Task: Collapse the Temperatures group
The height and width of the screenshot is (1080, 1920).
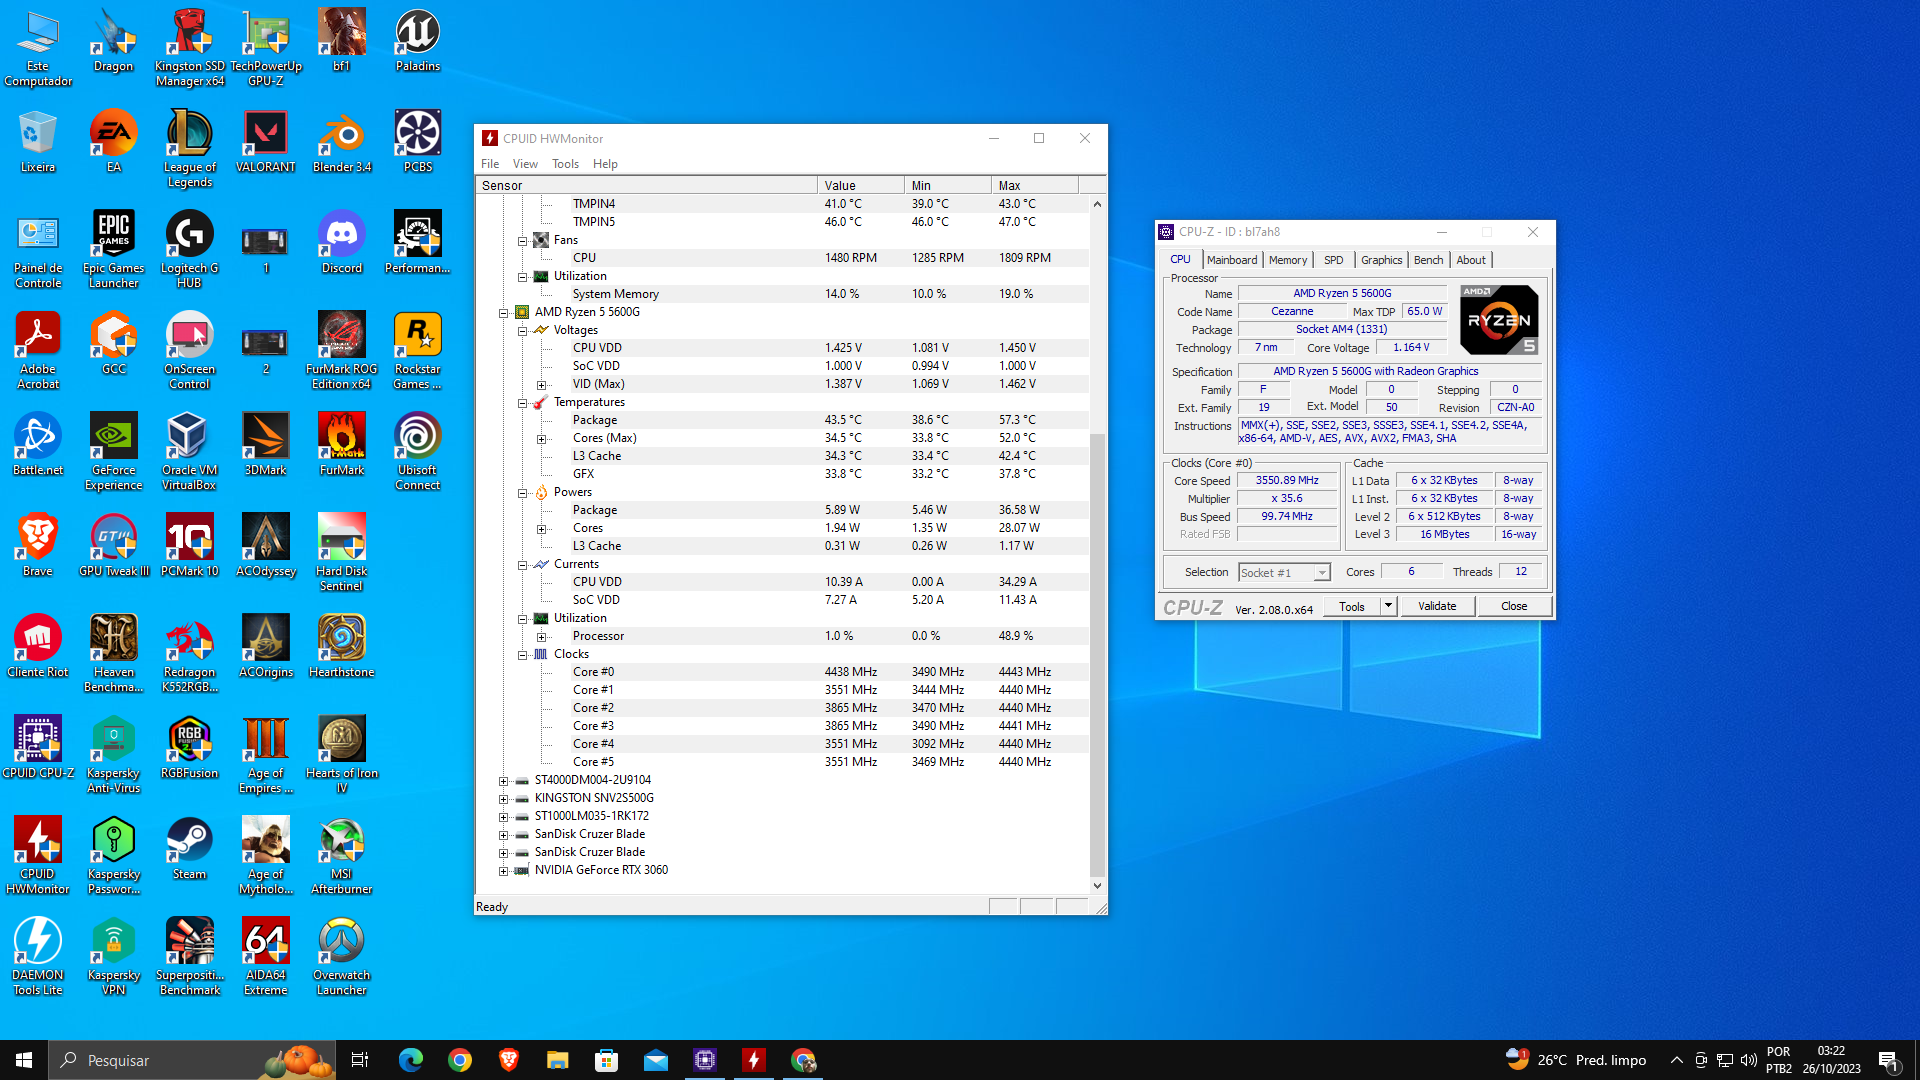Action: point(522,403)
